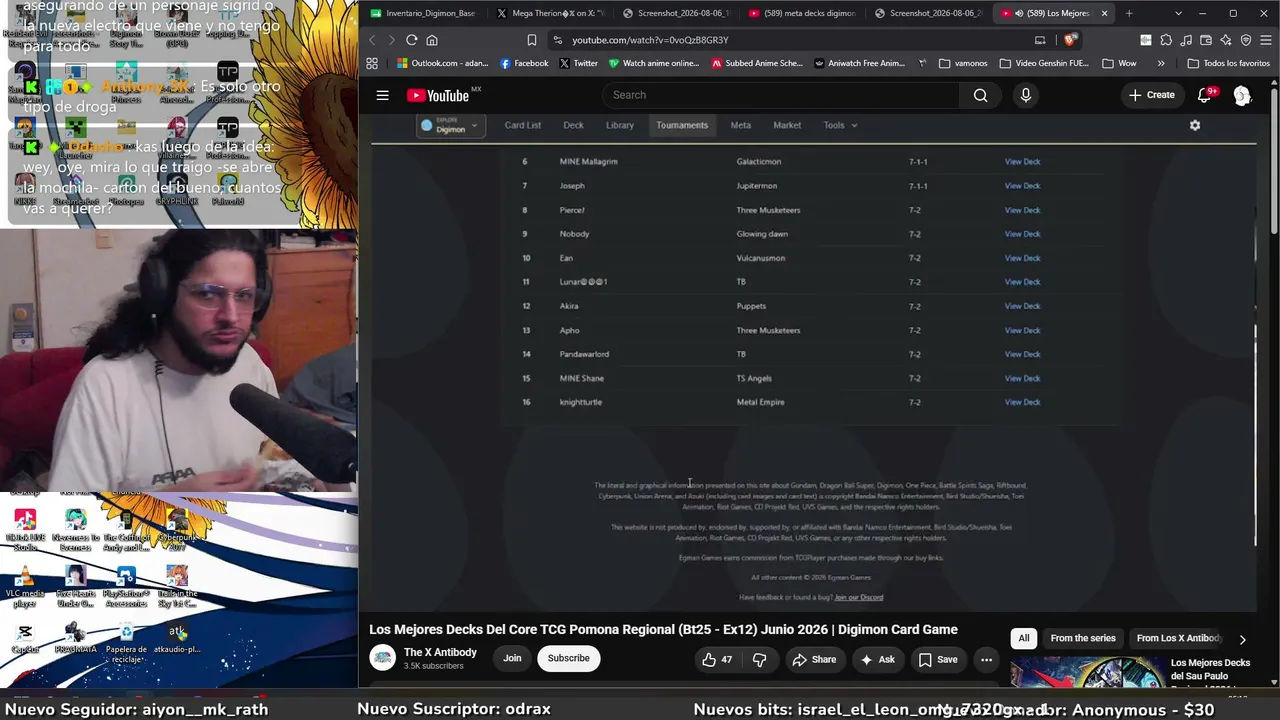
Task: Subscribe to The X Antibody channel
Action: coord(568,658)
